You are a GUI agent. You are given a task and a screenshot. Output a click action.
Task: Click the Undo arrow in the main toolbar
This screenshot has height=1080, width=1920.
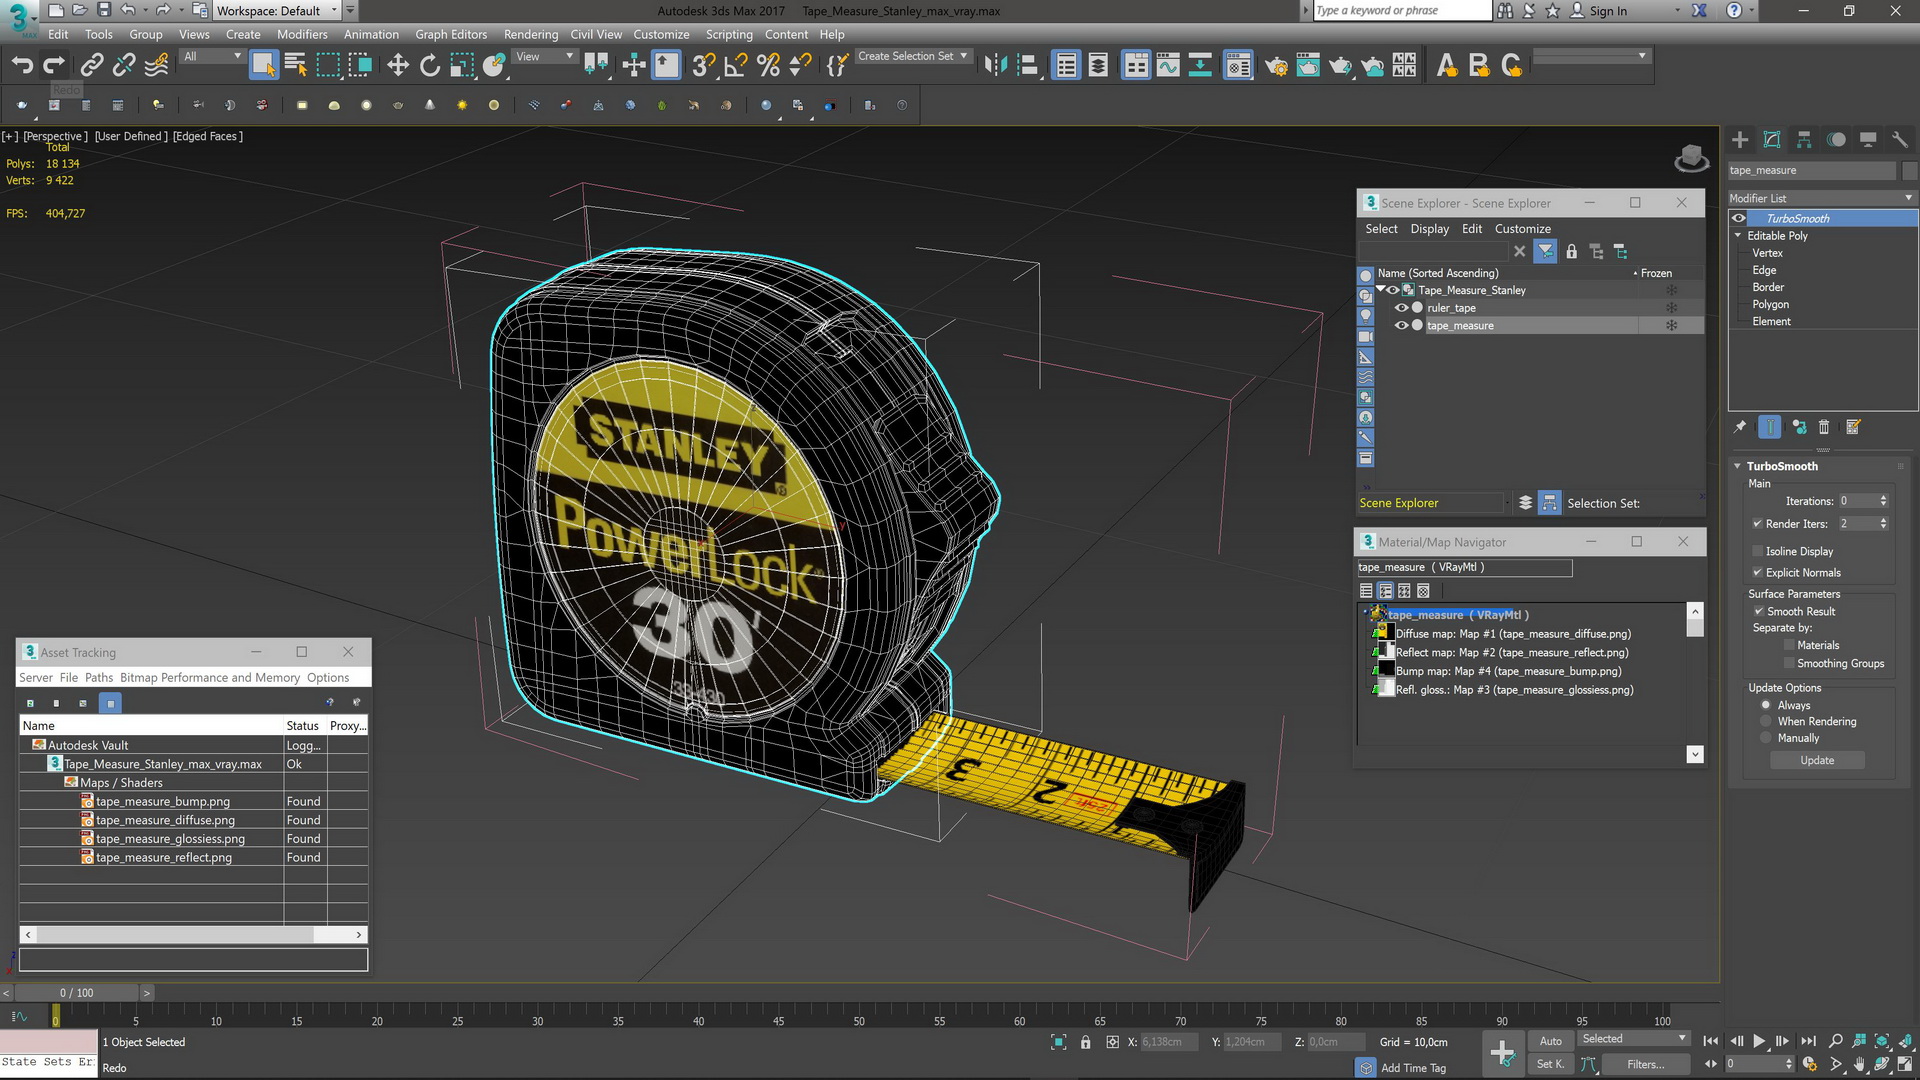pos(22,66)
